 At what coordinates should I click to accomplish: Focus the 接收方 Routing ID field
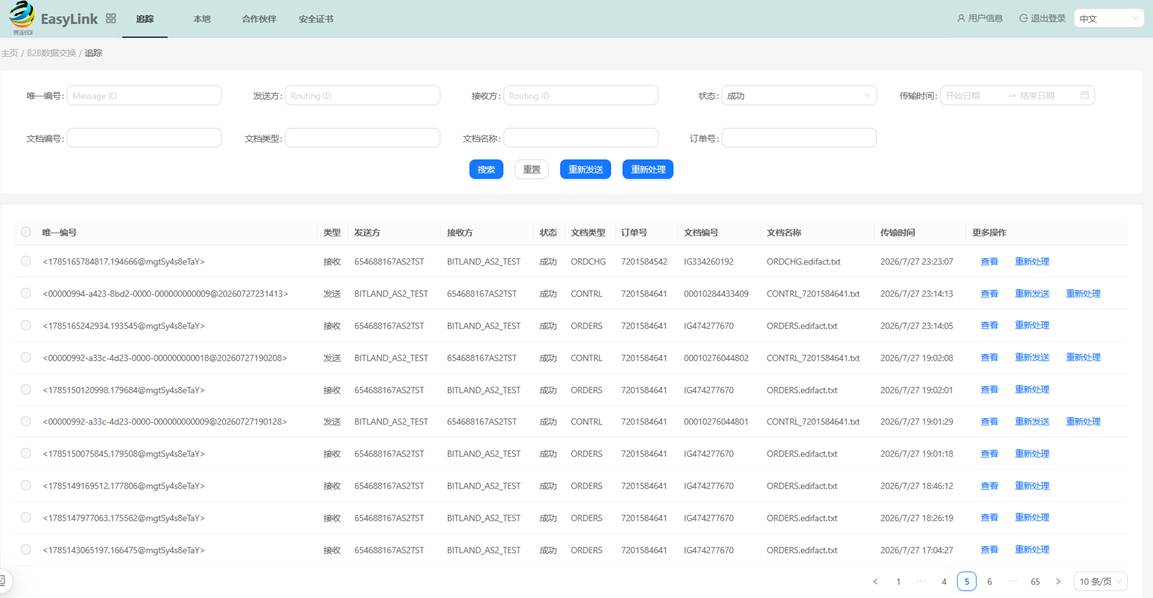tap(581, 96)
